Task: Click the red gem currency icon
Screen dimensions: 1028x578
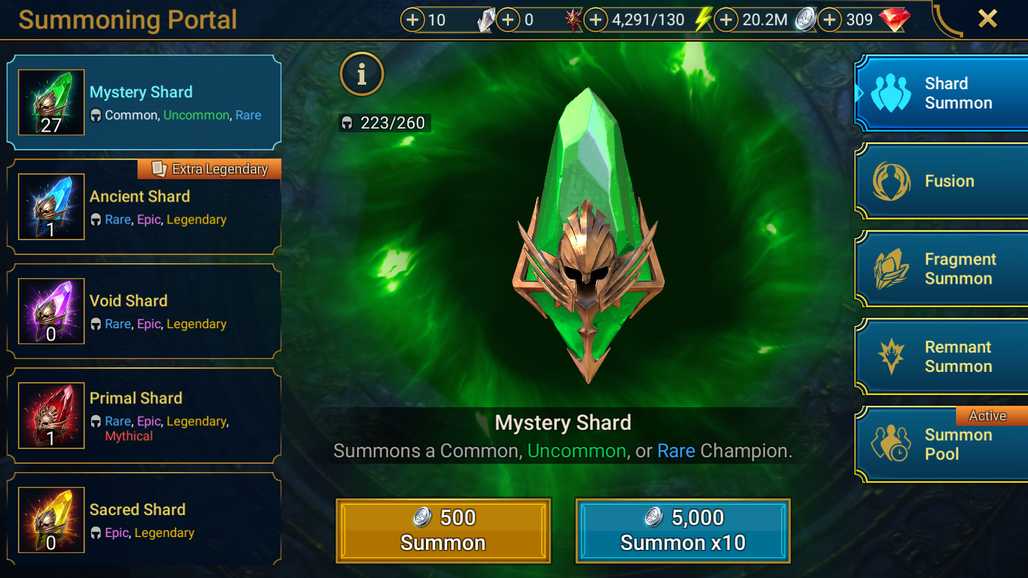Action: click(x=894, y=19)
